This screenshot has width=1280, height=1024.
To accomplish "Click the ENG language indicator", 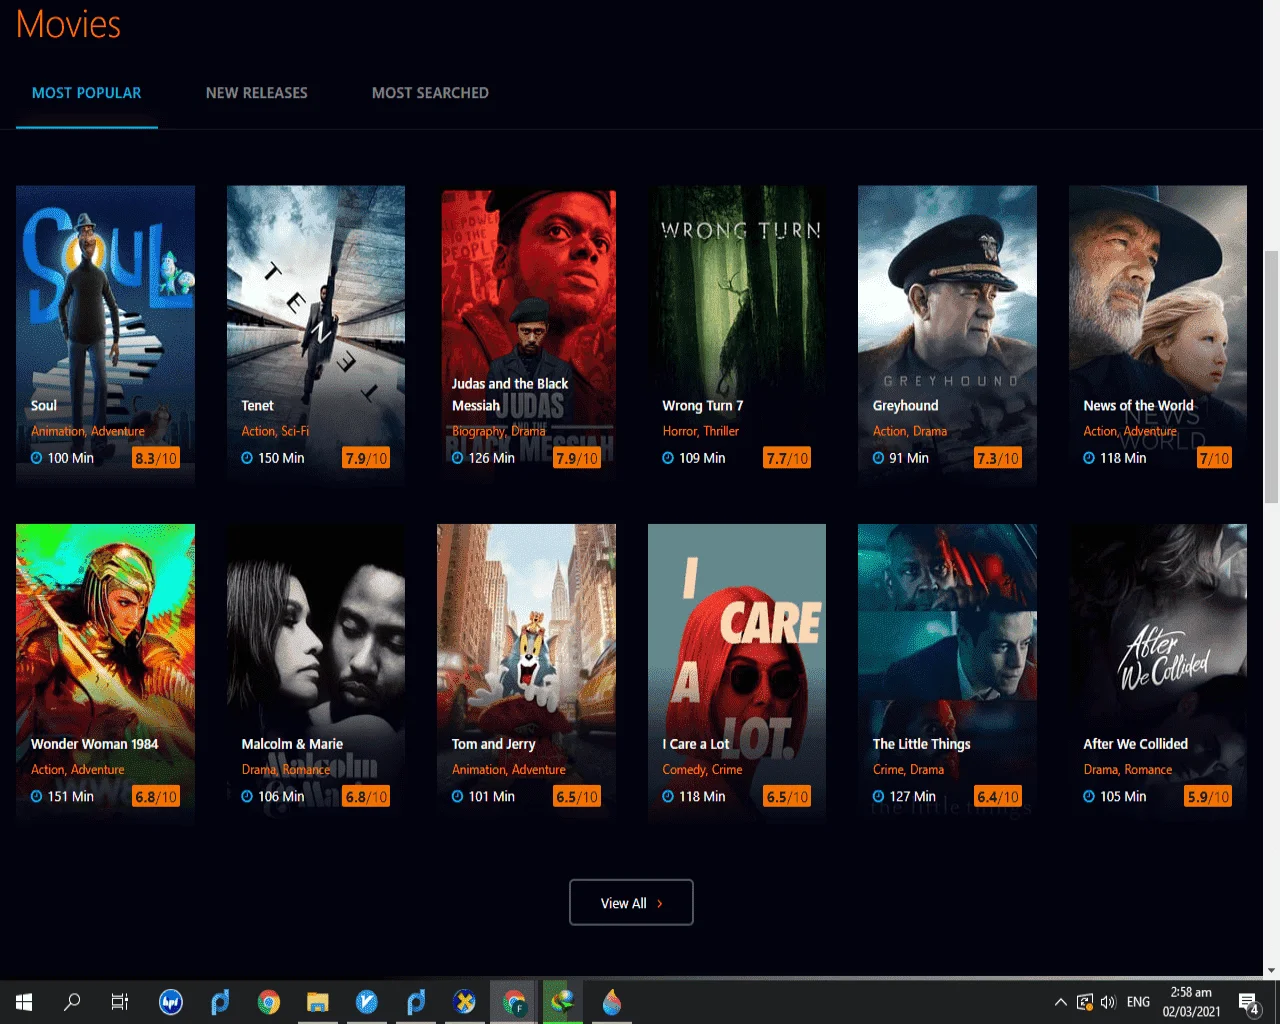I will 1138,1002.
